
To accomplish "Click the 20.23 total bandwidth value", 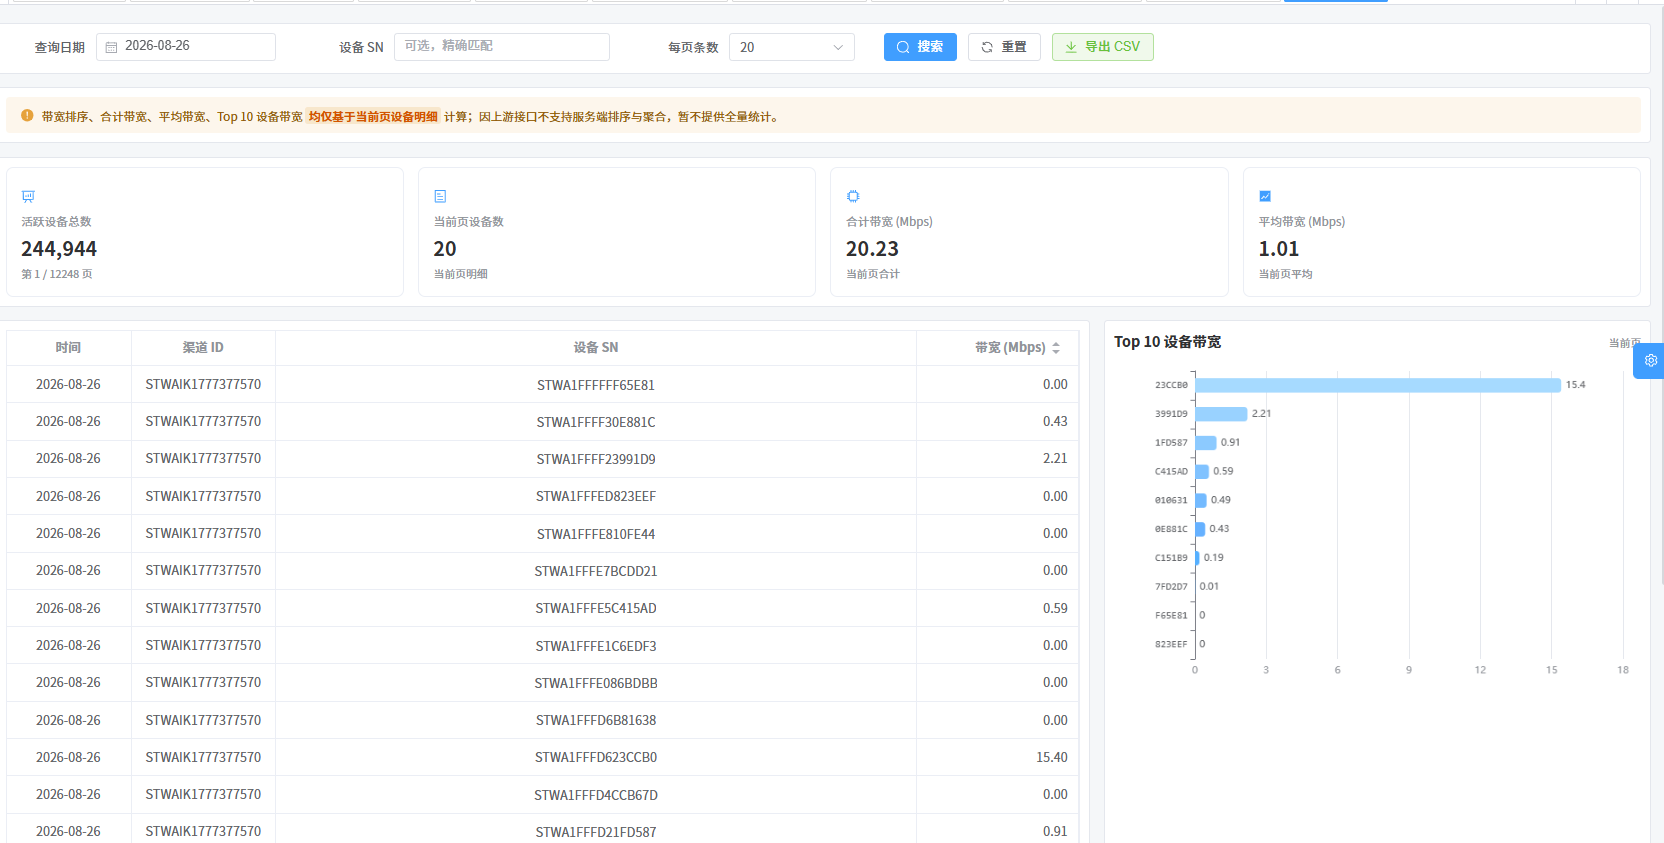I will click(872, 249).
